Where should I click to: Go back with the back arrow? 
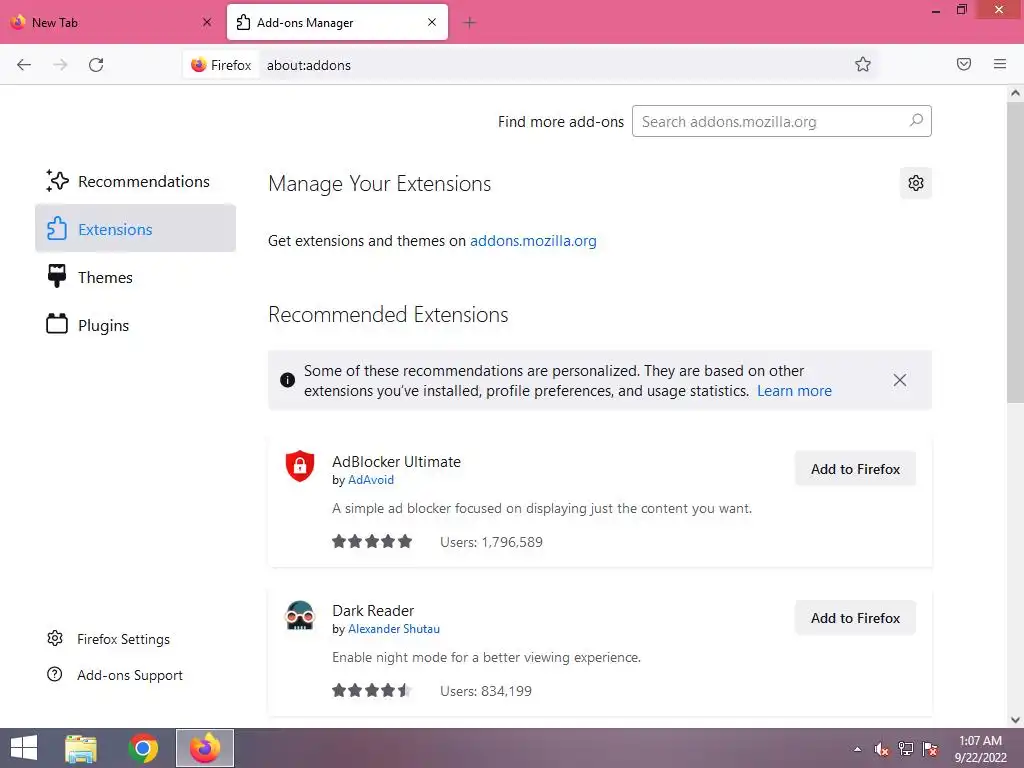pyautogui.click(x=24, y=65)
